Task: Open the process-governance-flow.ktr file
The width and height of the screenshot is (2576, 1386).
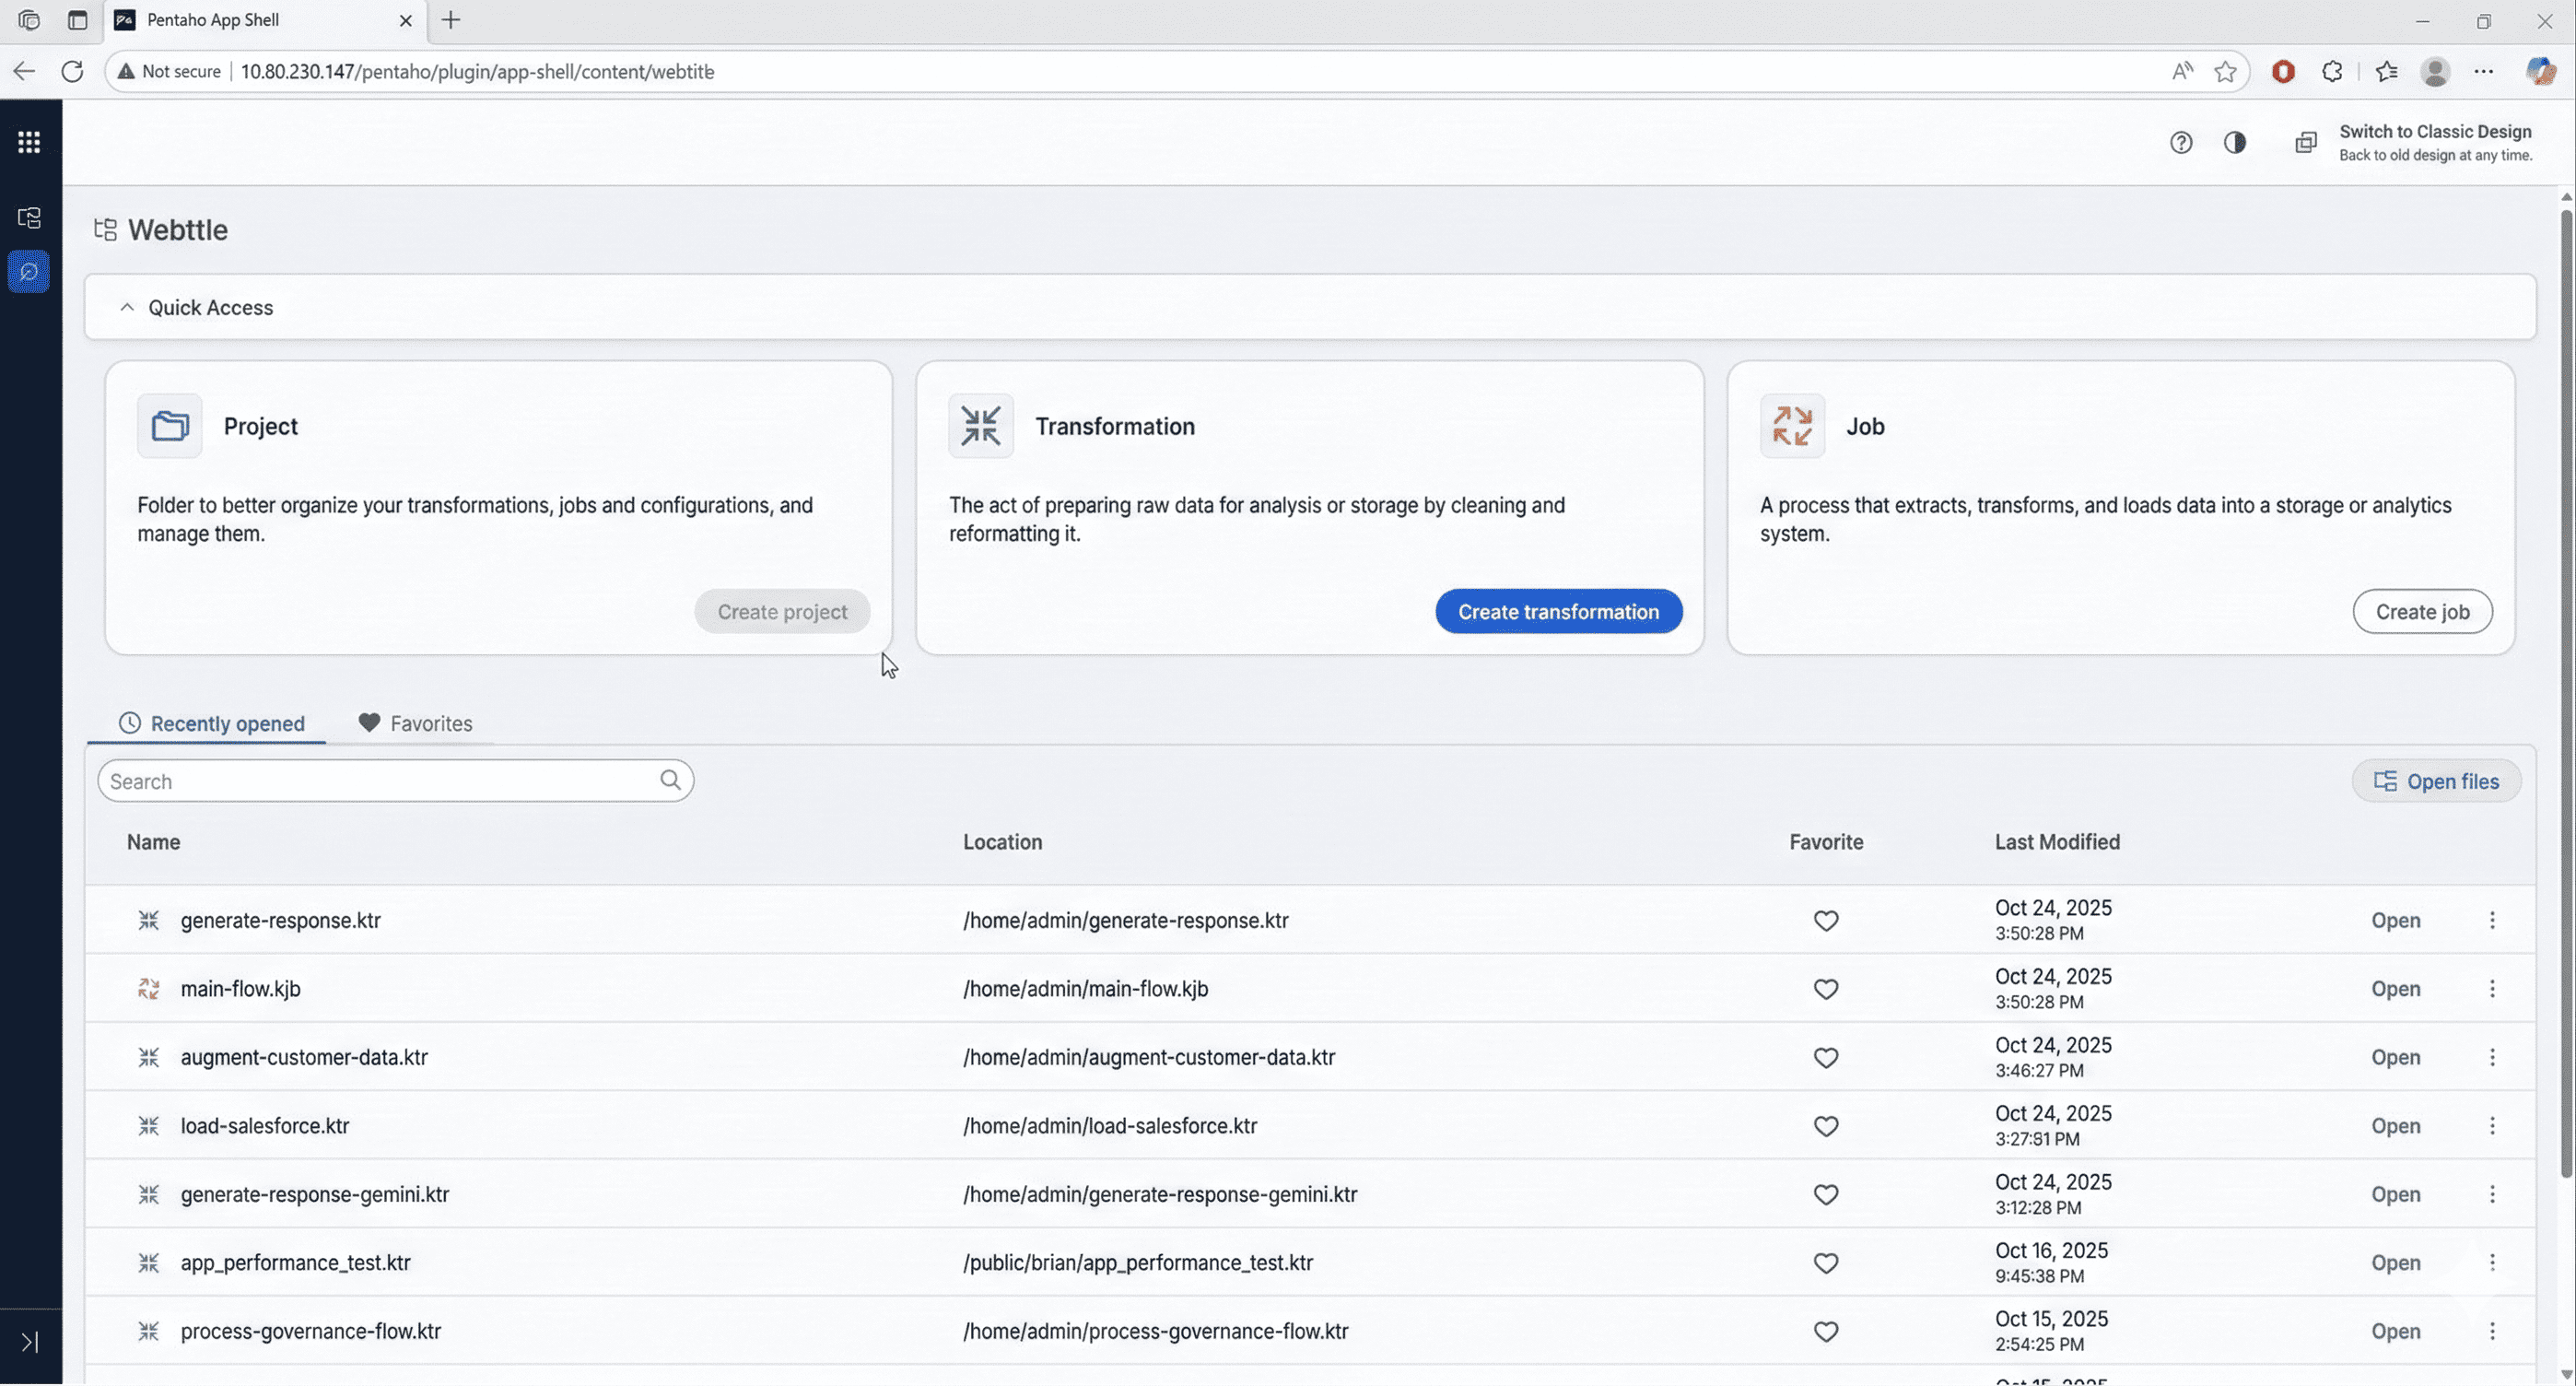Action: click(x=2395, y=1331)
